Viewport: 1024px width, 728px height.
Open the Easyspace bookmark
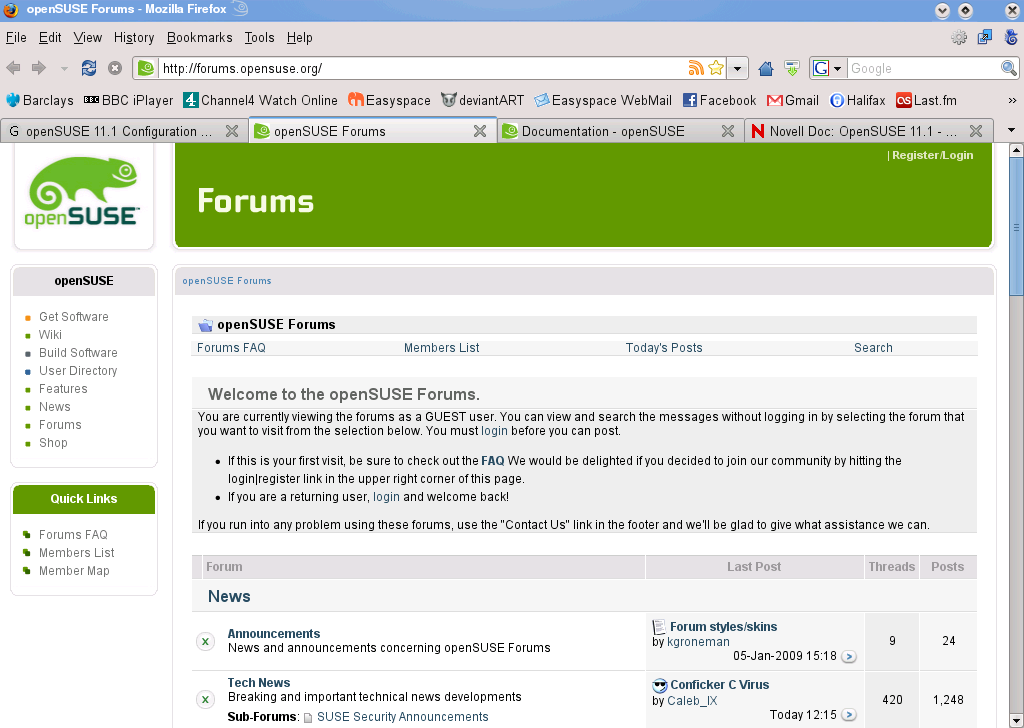tap(389, 100)
